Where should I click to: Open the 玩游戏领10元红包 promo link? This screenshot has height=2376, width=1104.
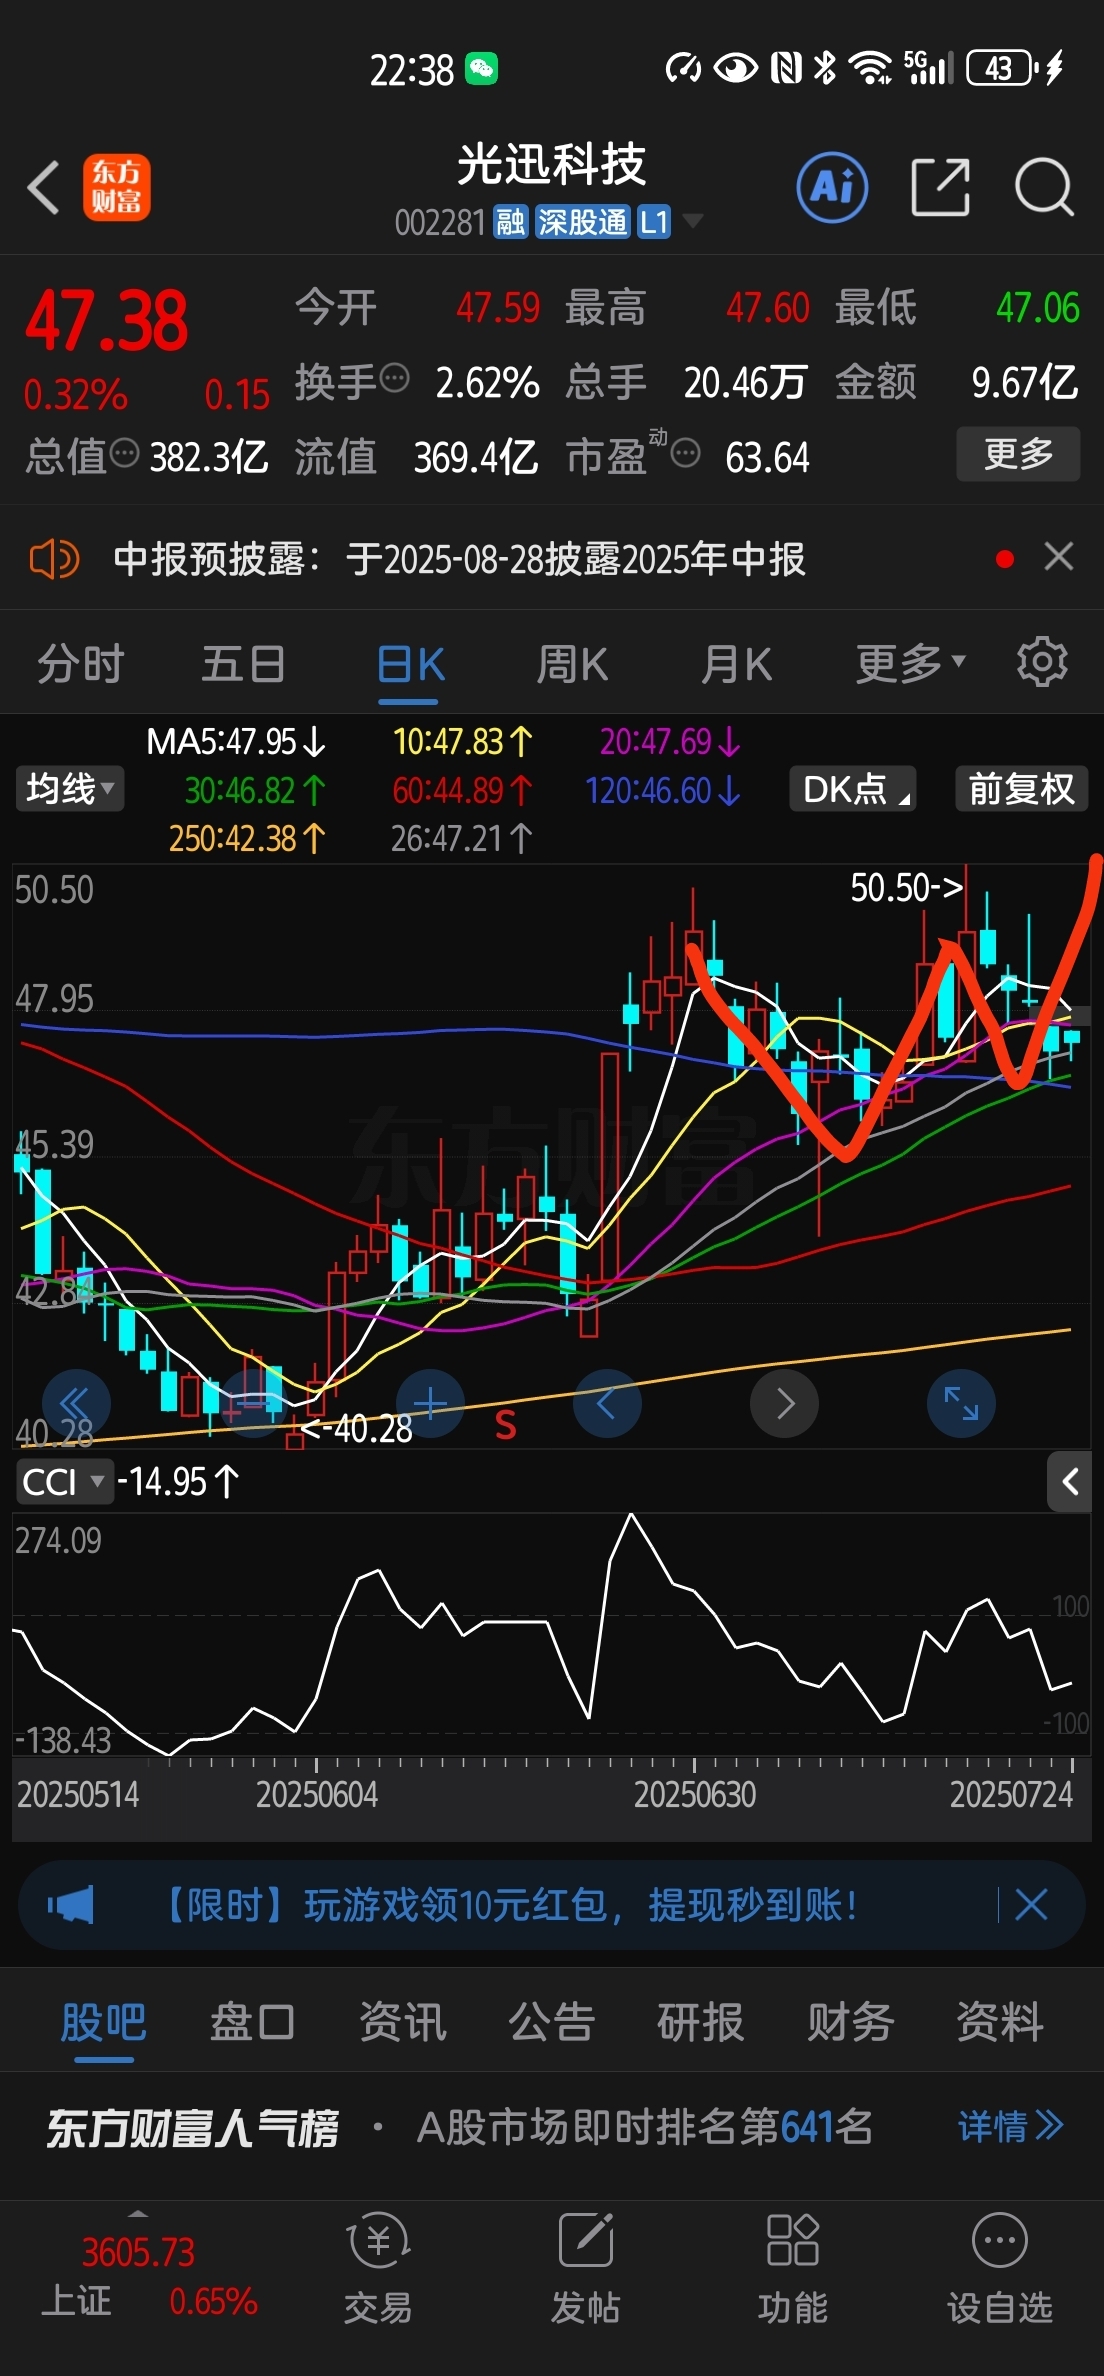[x=508, y=1905]
